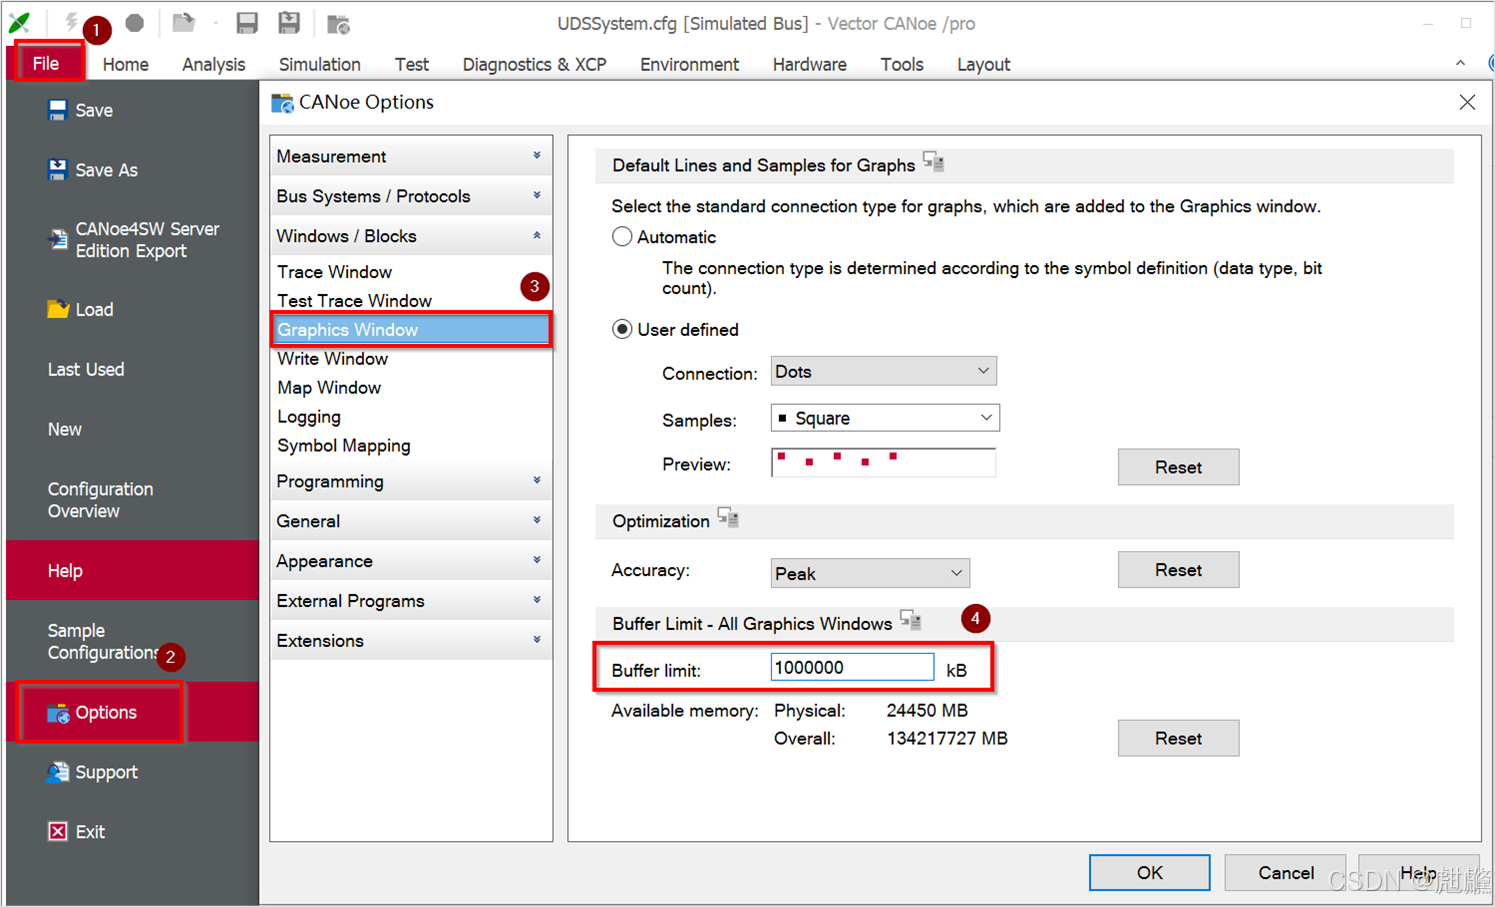Image resolution: width=1495 pixels, height=907 pixels.
Task: Select Load in the File menu
Action: pyautogui.click(x=80, y=310)
